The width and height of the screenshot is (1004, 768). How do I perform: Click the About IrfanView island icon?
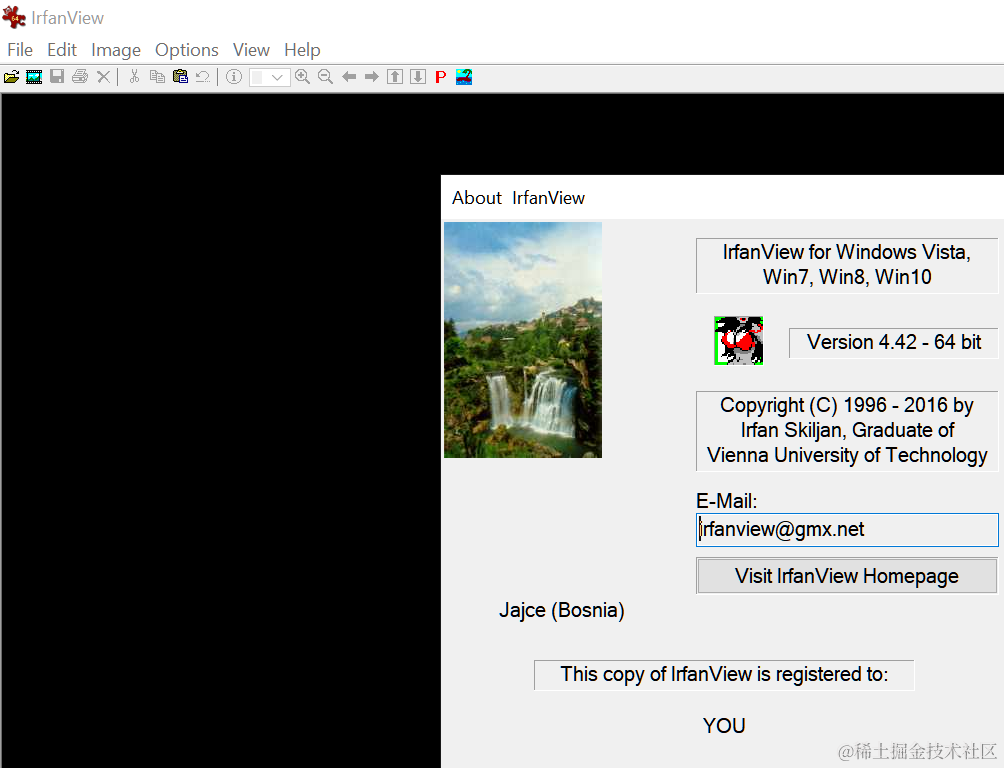(464, 77)
